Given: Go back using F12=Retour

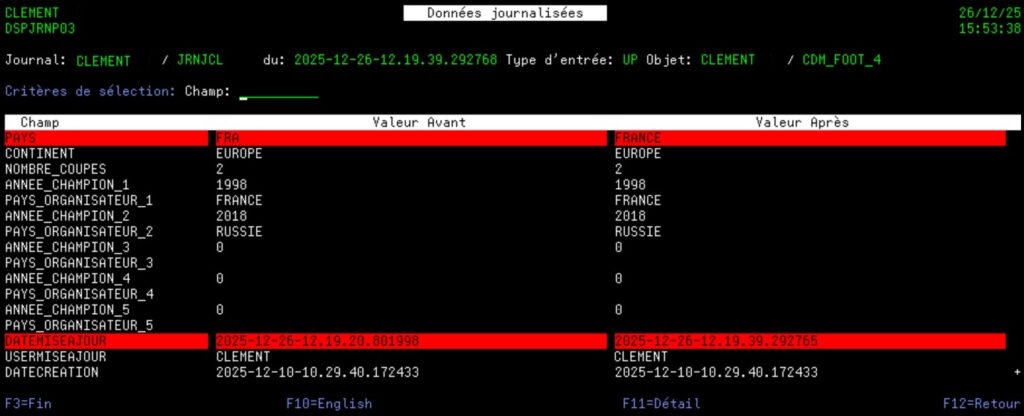Looking at the screenshot, I should click(x=981, y=403).
